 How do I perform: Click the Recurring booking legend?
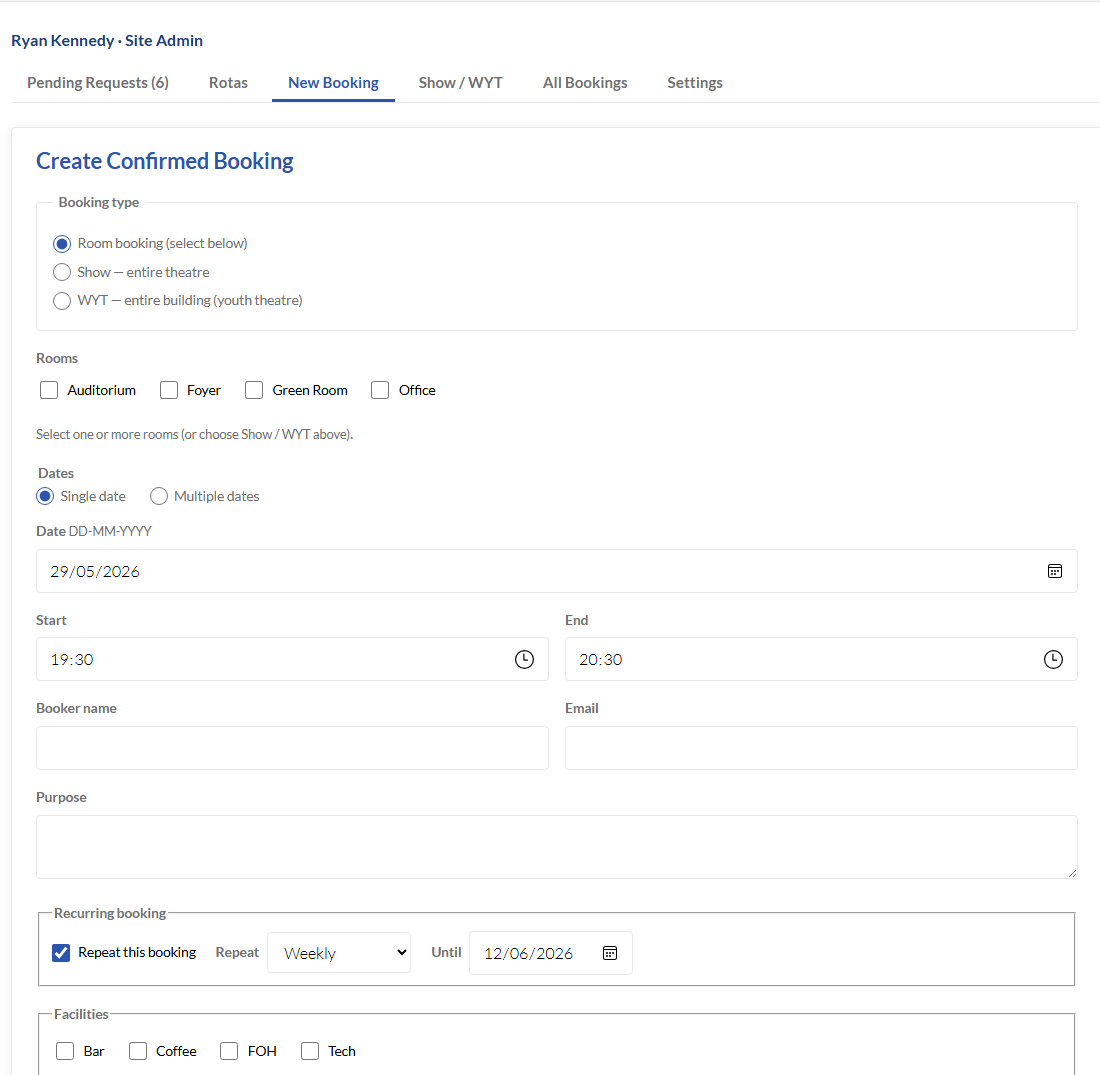110,913
